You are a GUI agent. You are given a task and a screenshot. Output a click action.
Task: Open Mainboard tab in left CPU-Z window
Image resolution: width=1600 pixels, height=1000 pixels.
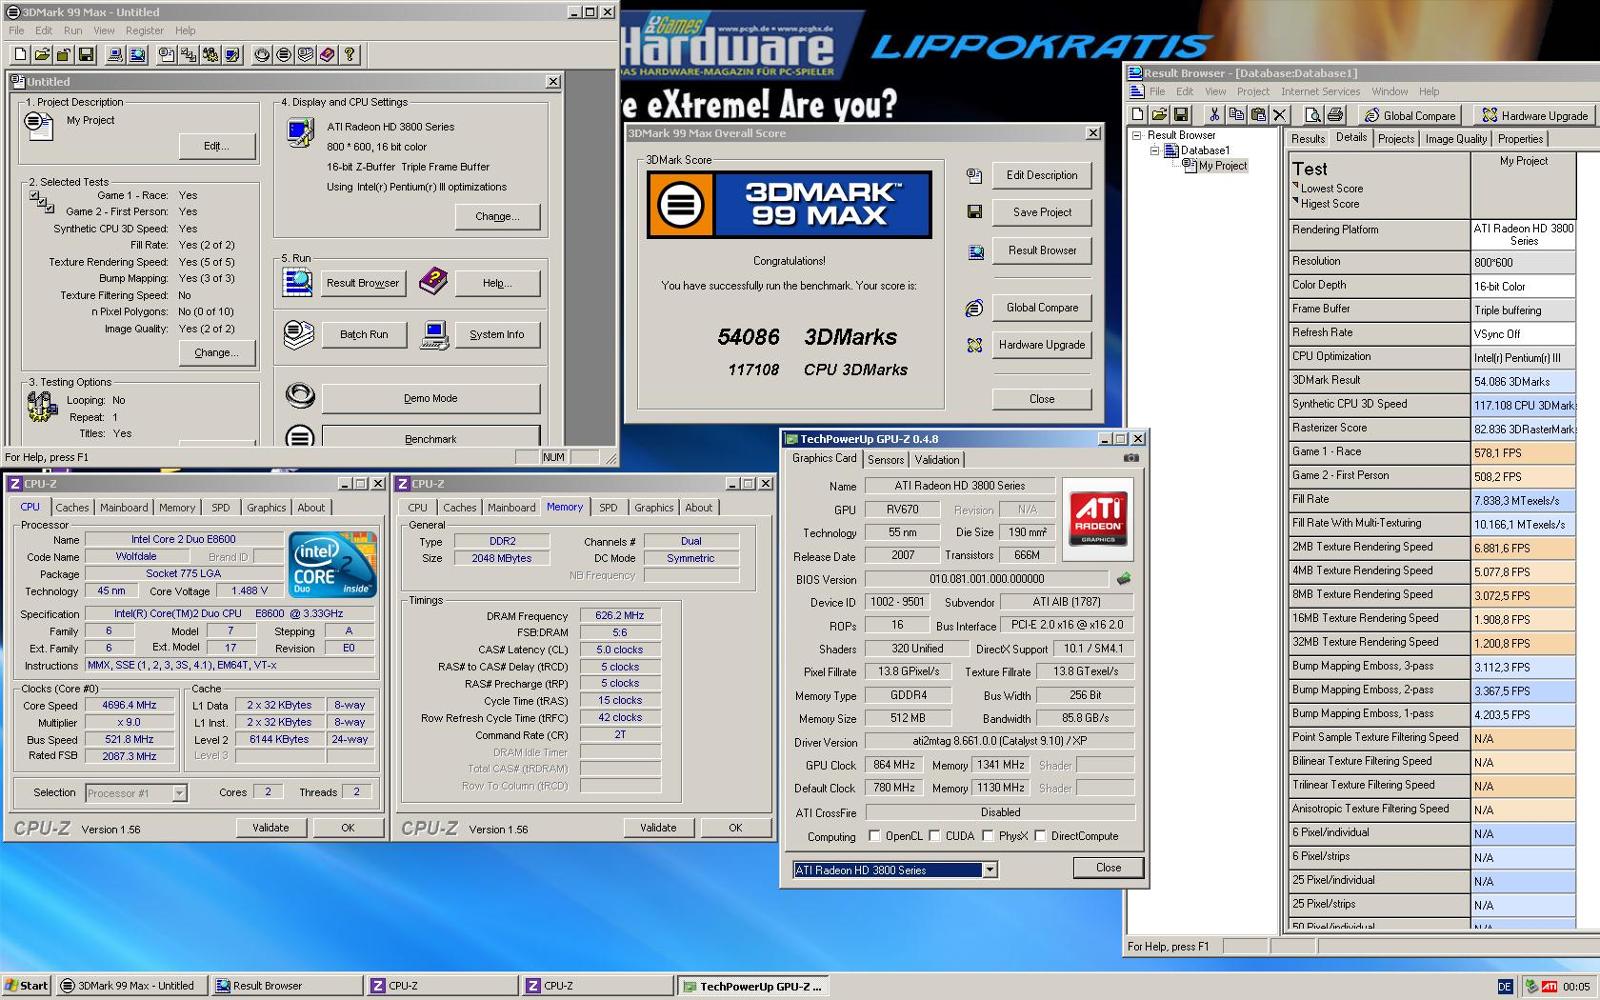pos(124,508)
